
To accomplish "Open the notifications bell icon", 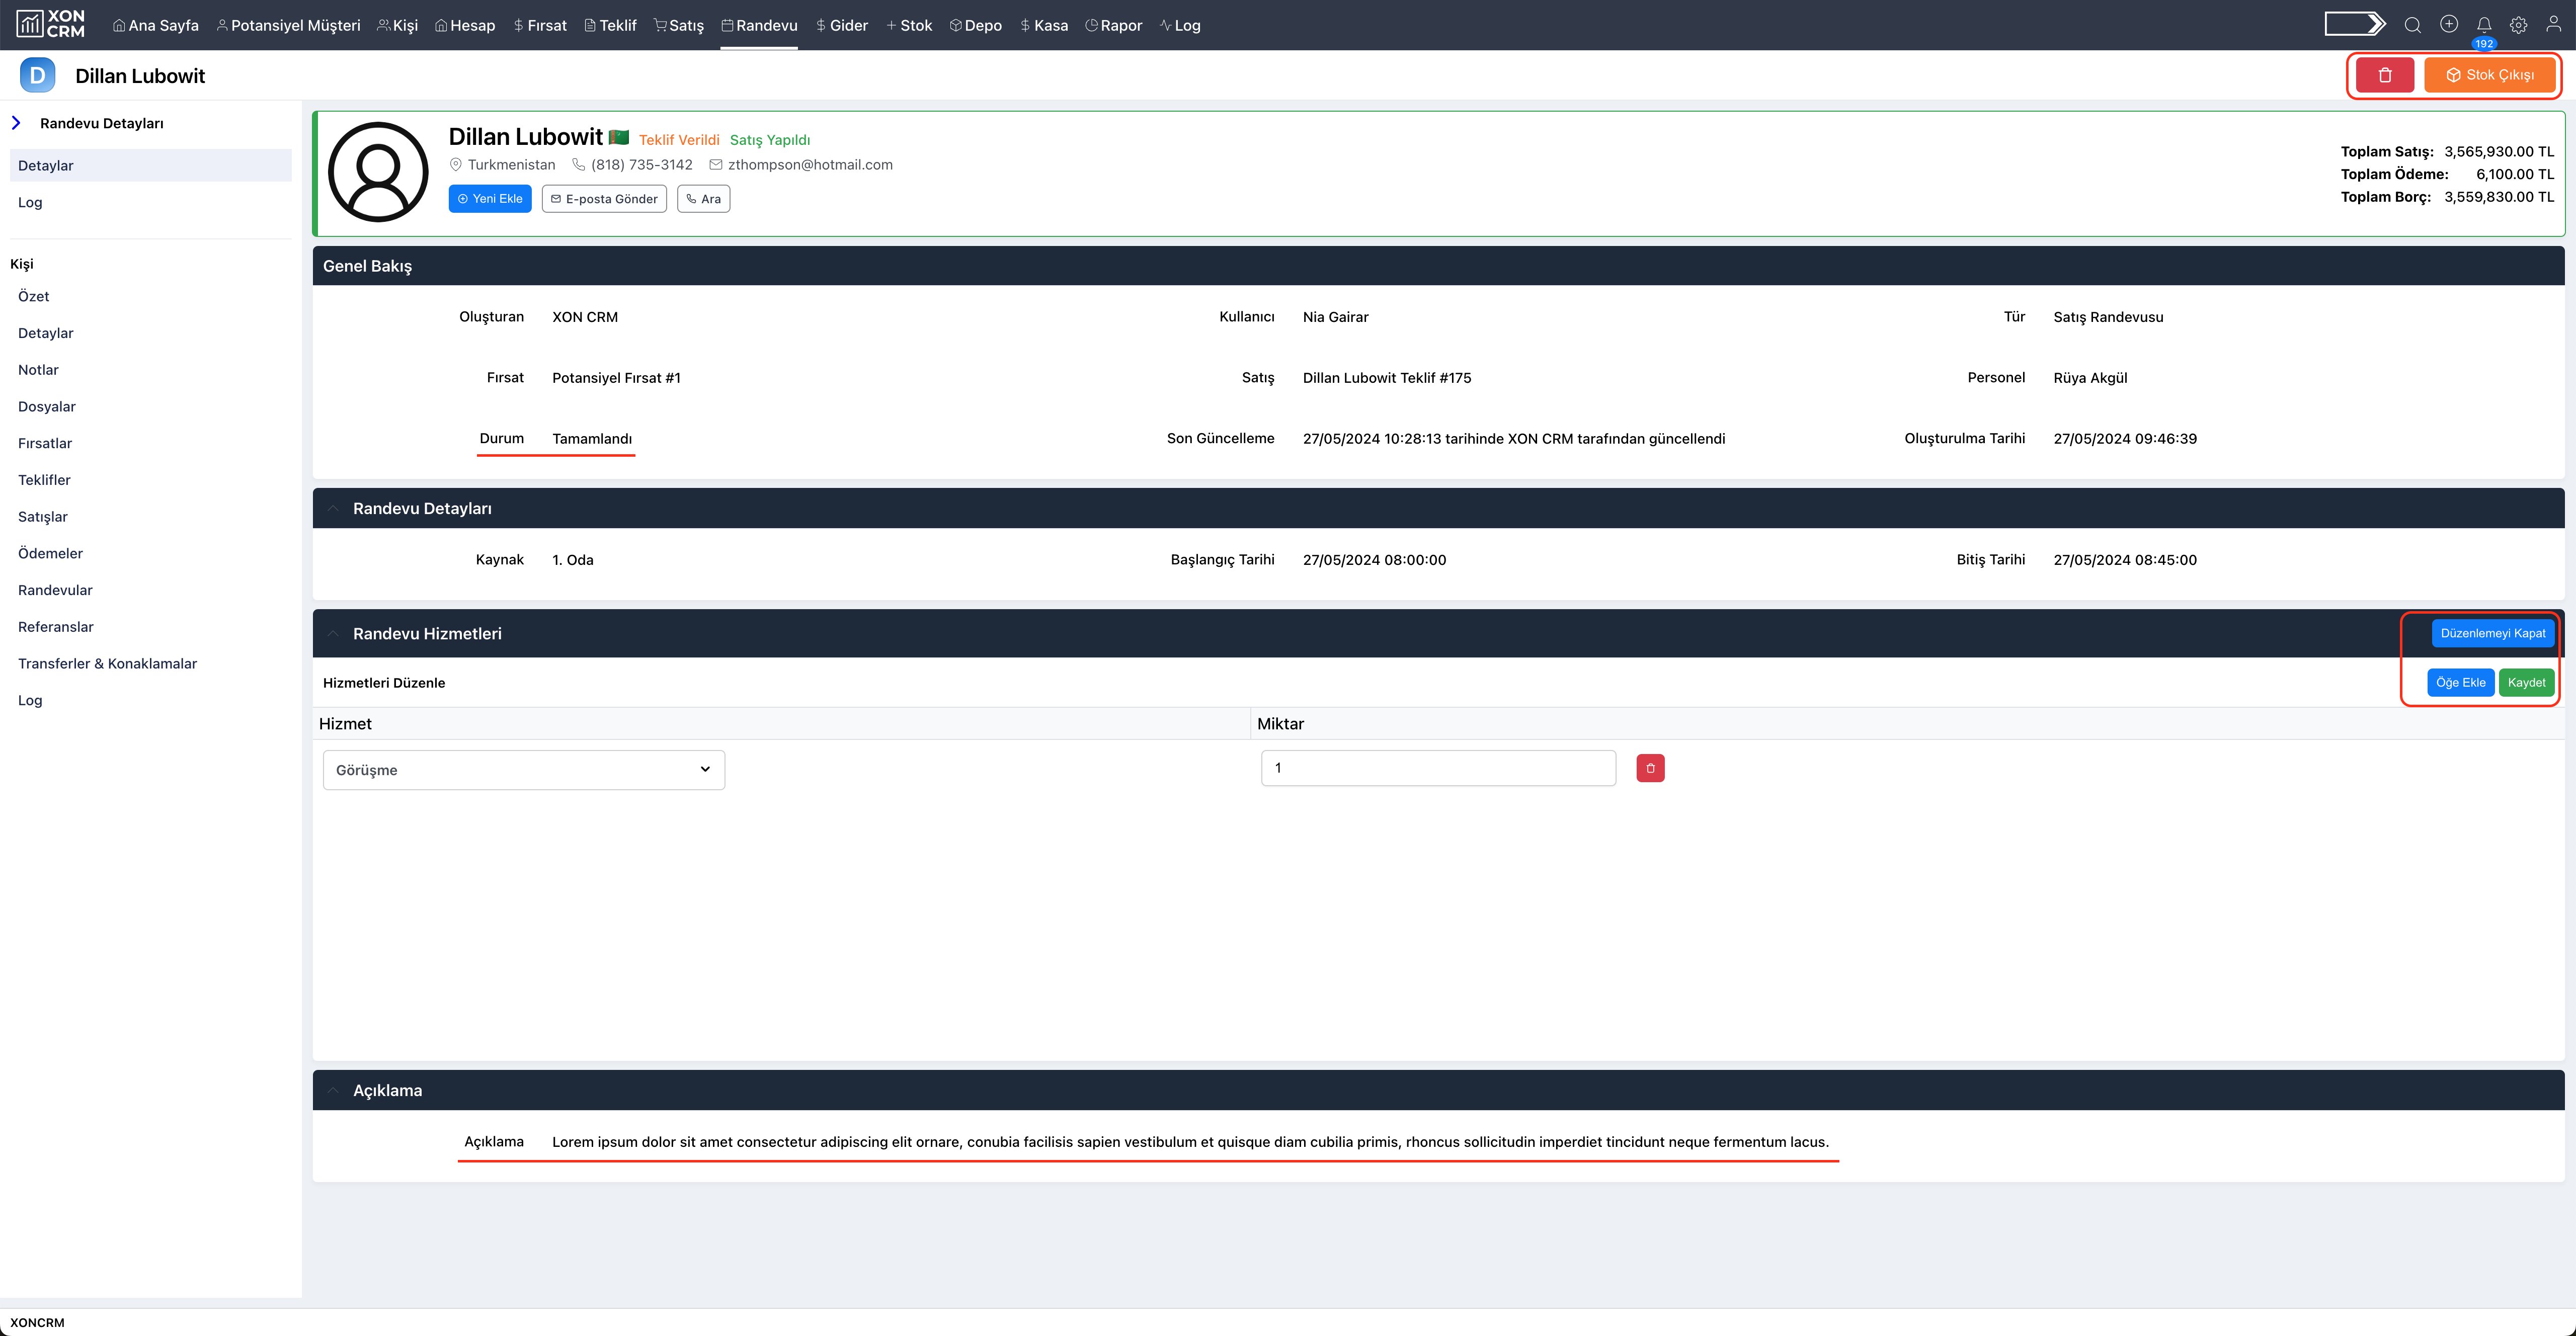I will point(2484,25).
